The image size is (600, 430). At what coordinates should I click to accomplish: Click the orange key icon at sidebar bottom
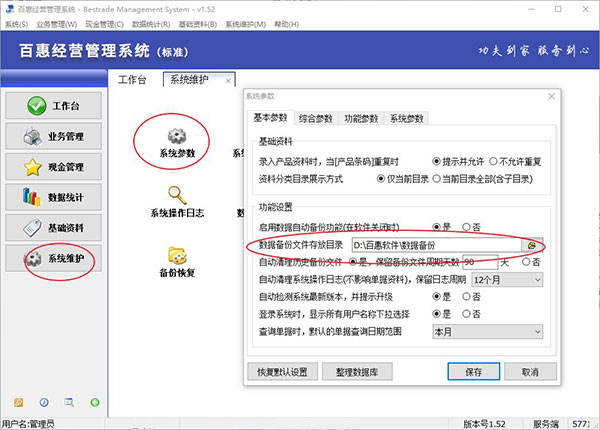click(x=18, y=402)
